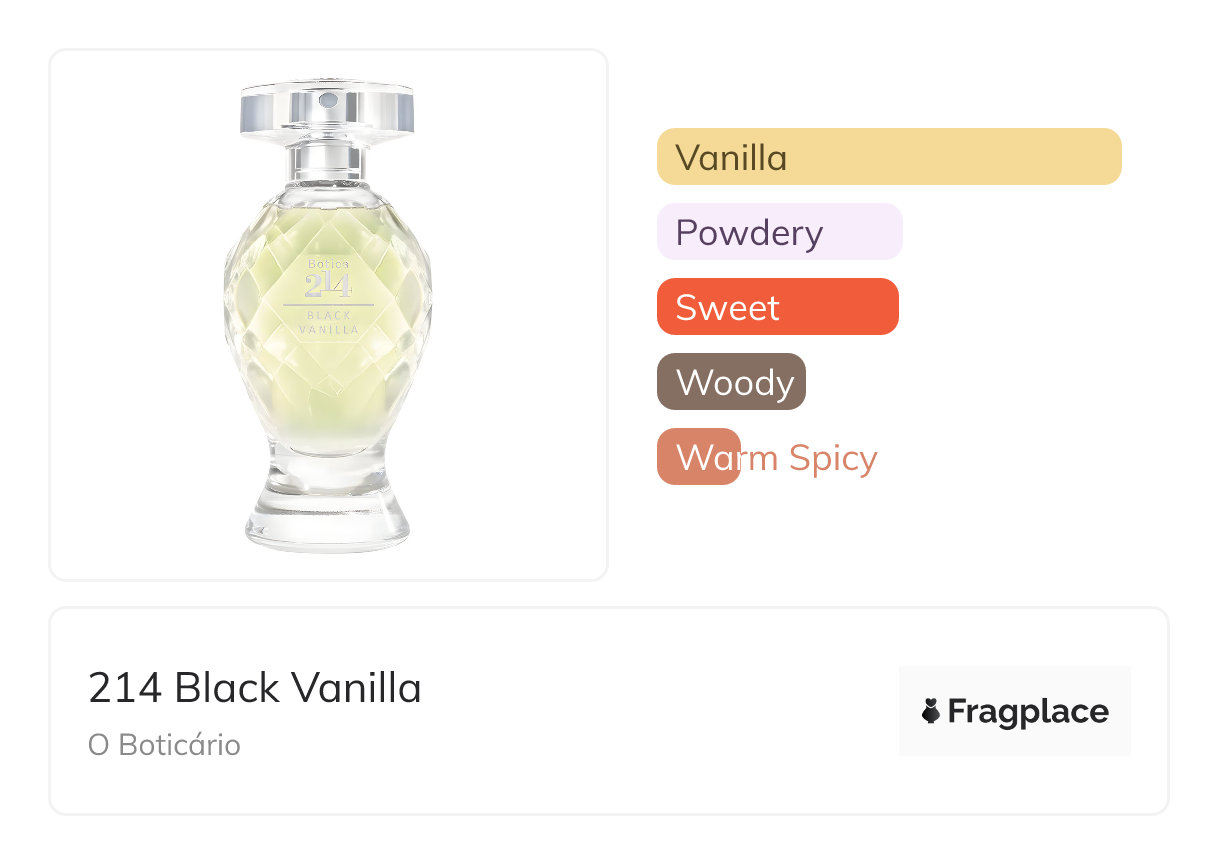Select the Vanilla accord bar
1218x864 pixels.
click(x=889, y=157)
